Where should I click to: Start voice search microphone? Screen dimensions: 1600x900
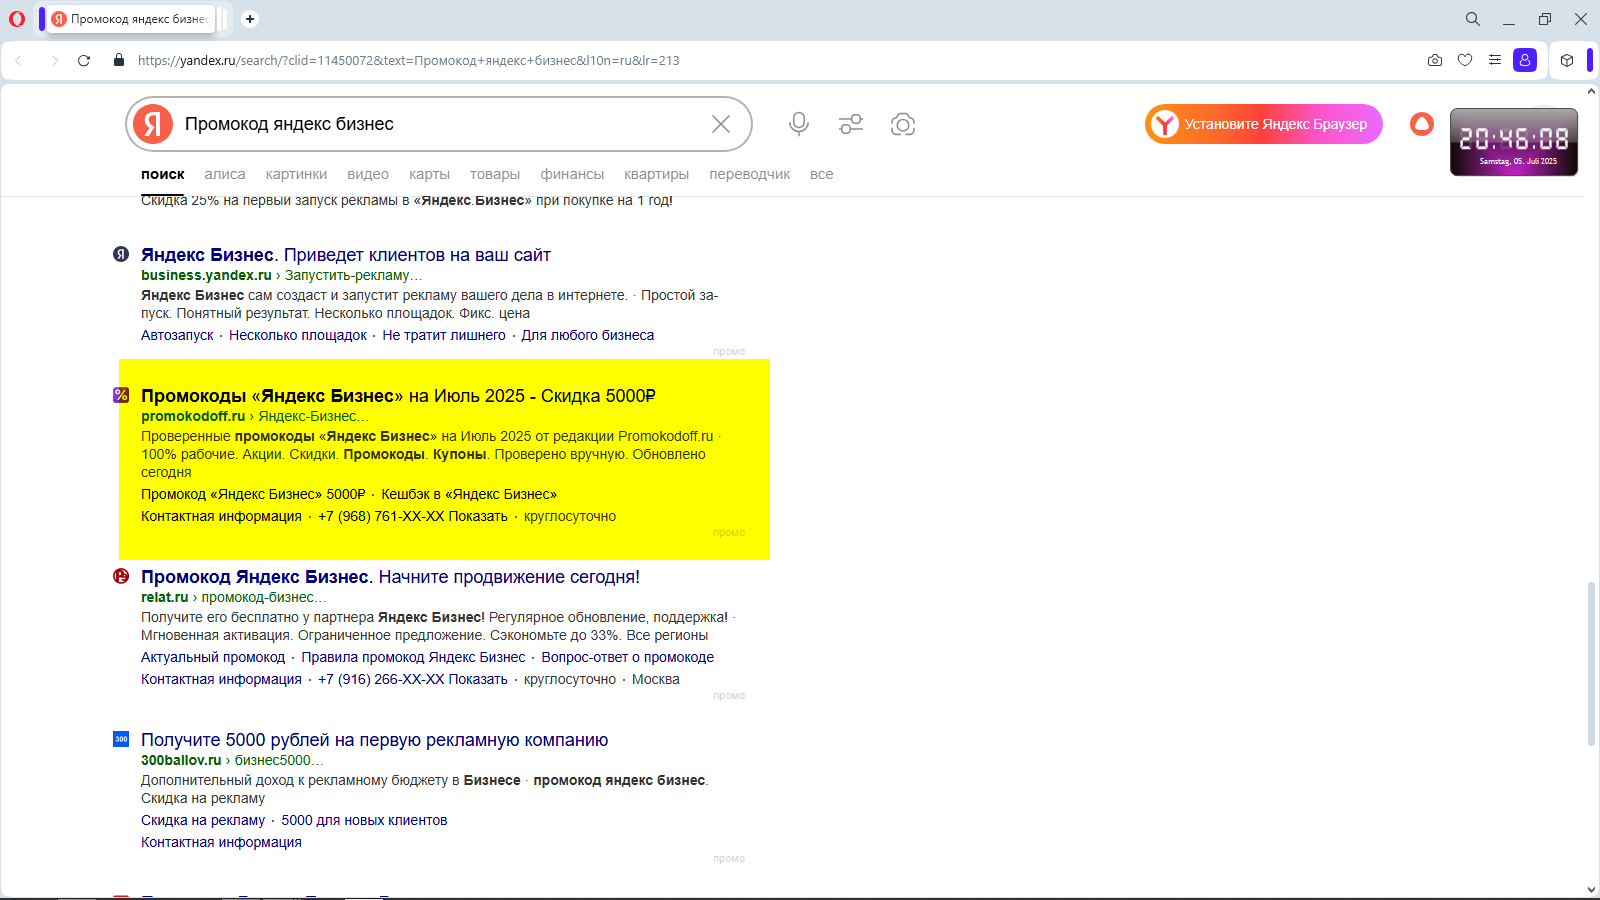799,124
